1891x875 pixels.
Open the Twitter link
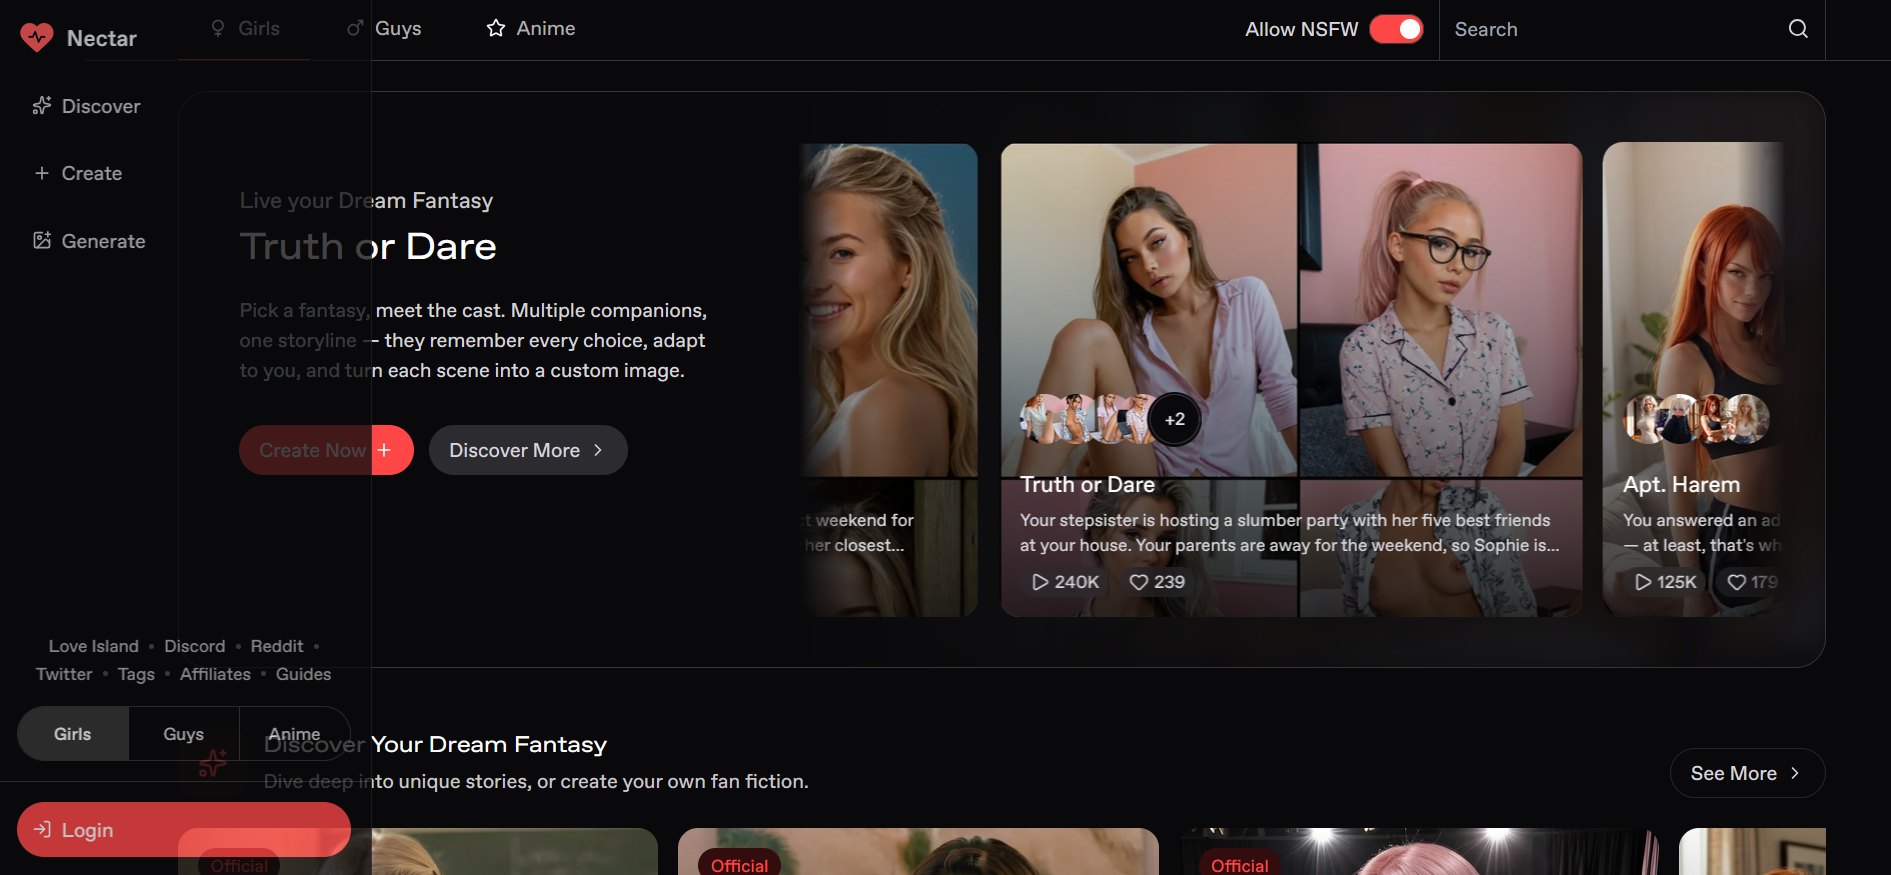(64, 674)
